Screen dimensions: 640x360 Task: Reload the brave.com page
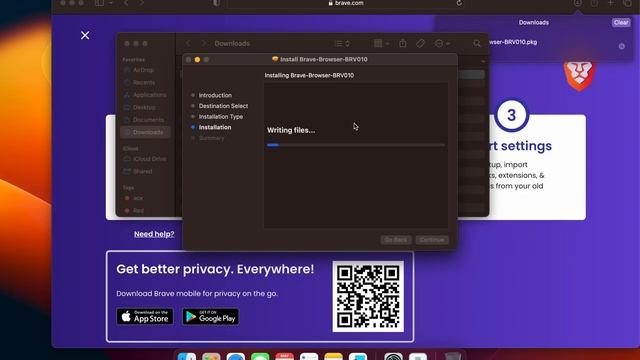459,3
